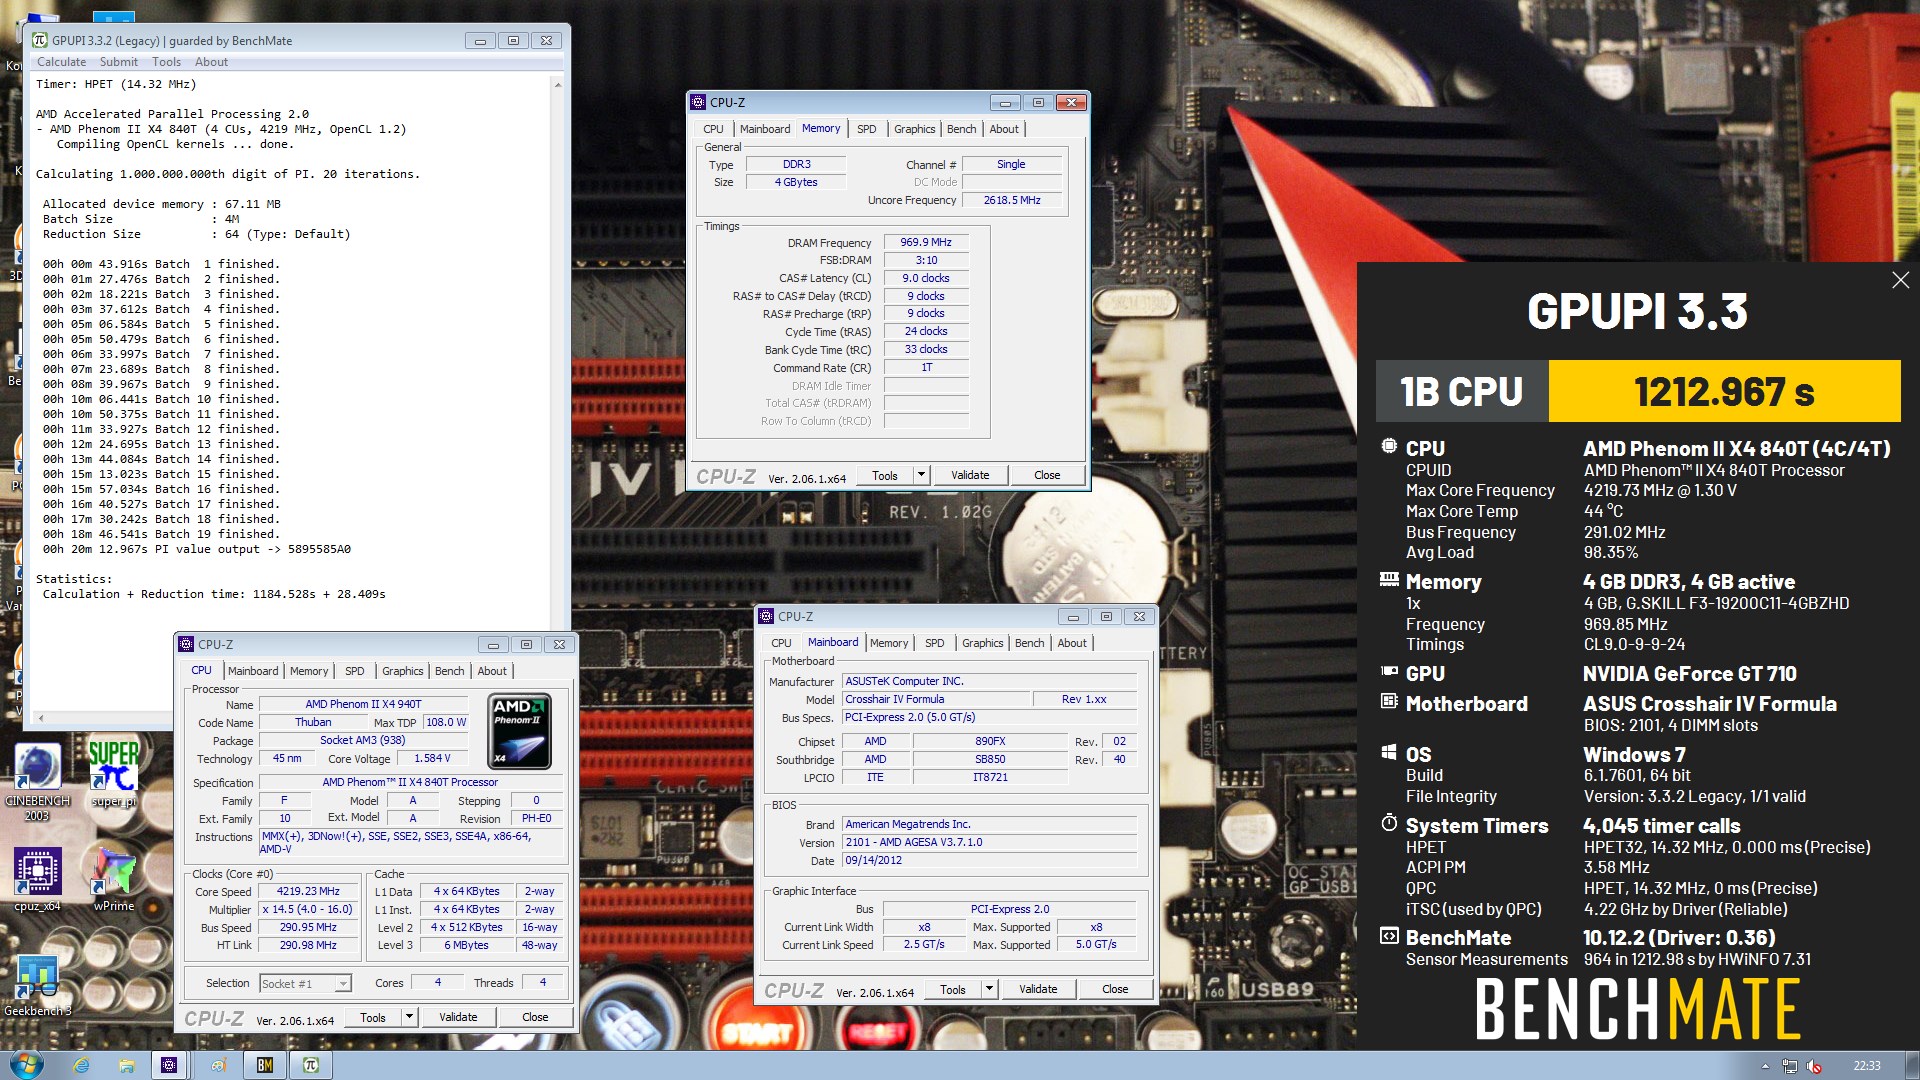Image resolution: width=1920 pixels, height=1080 pixels.
Task: Launch the super pi desktop icon
Action: 114,773
